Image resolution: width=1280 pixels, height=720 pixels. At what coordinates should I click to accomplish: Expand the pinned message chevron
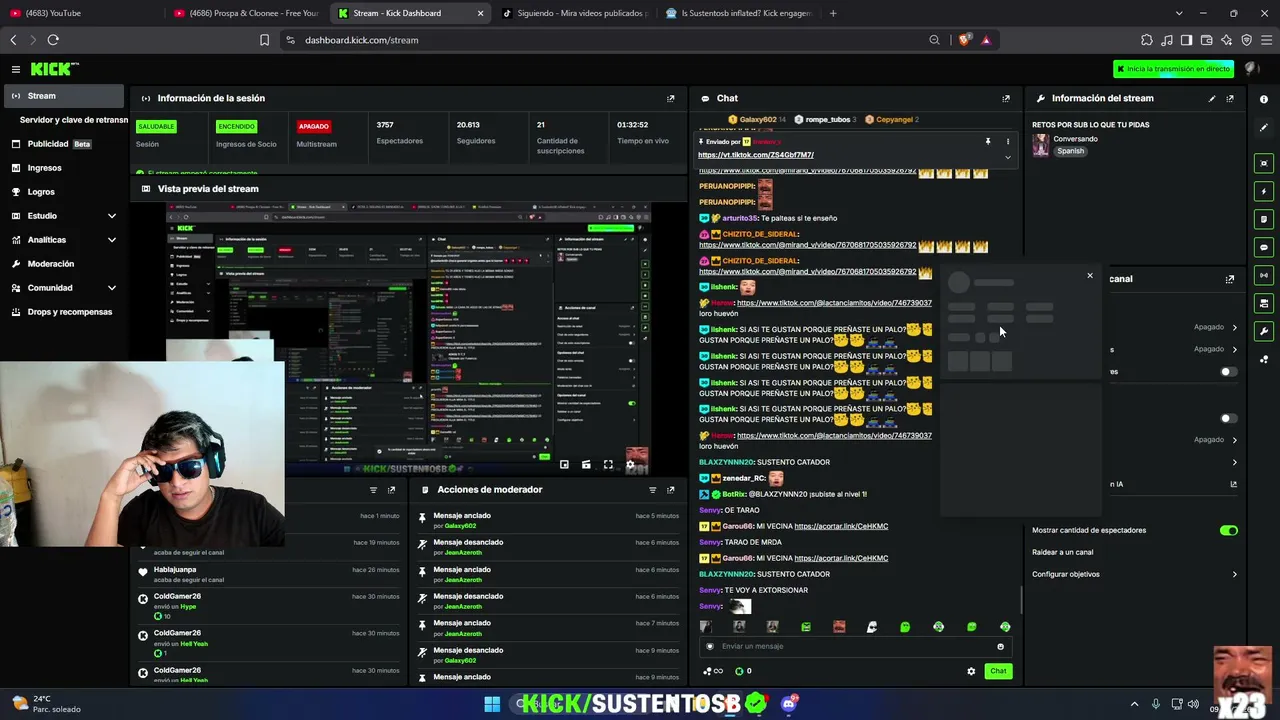pos(1008,157)
